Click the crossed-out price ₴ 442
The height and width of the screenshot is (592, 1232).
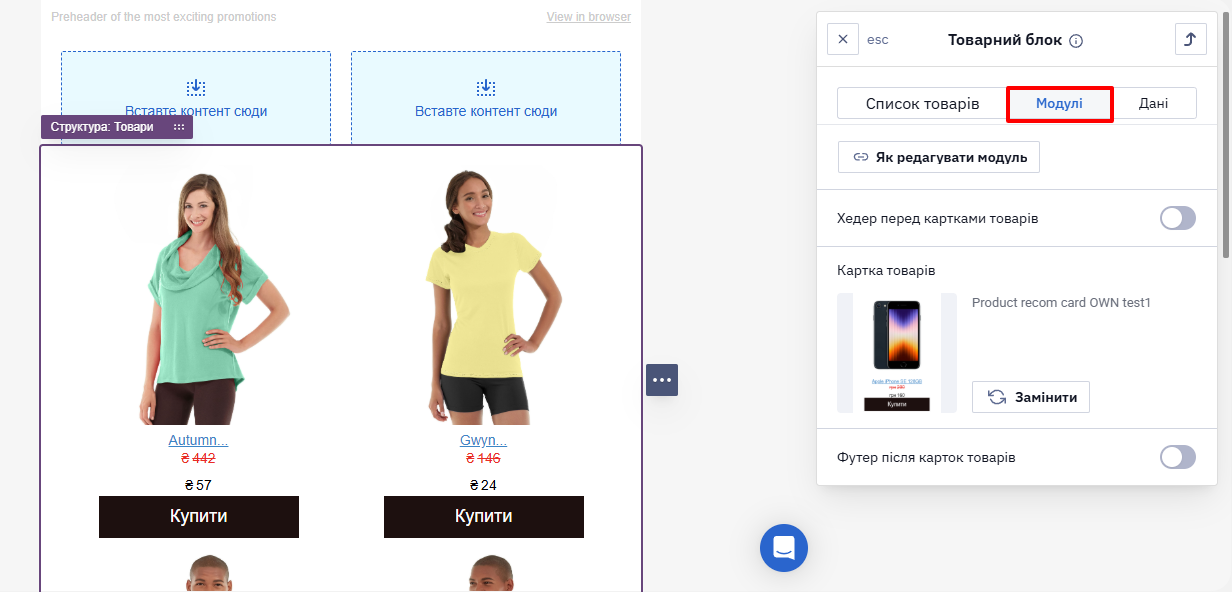(198, 458)
